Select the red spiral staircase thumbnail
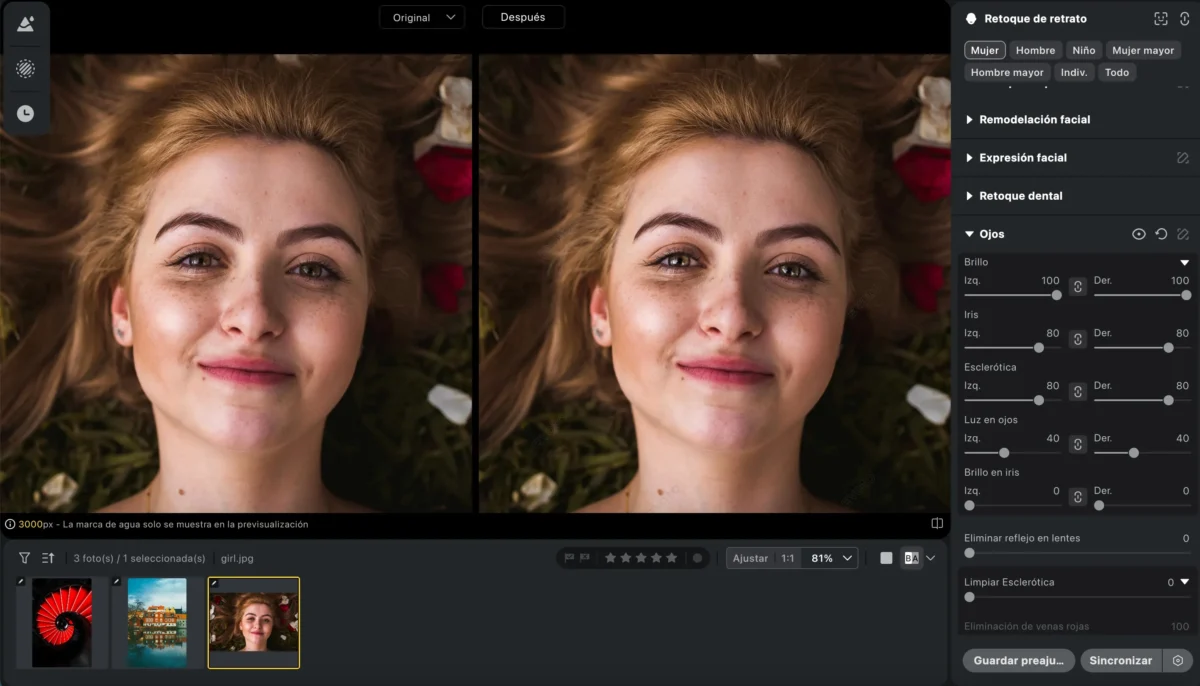Viewport: 1200px width, 686px height. (x=62, y=622)
